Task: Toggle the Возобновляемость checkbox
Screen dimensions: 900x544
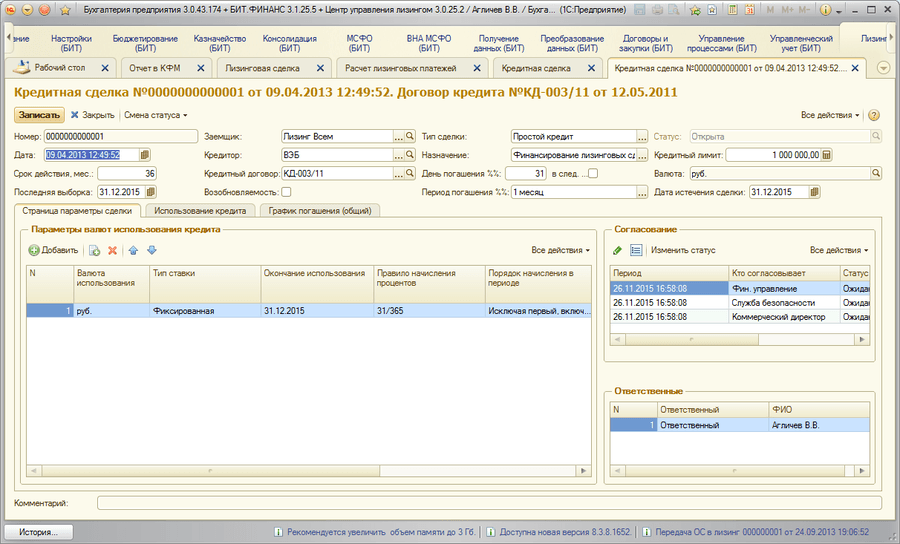Action: 286,192
